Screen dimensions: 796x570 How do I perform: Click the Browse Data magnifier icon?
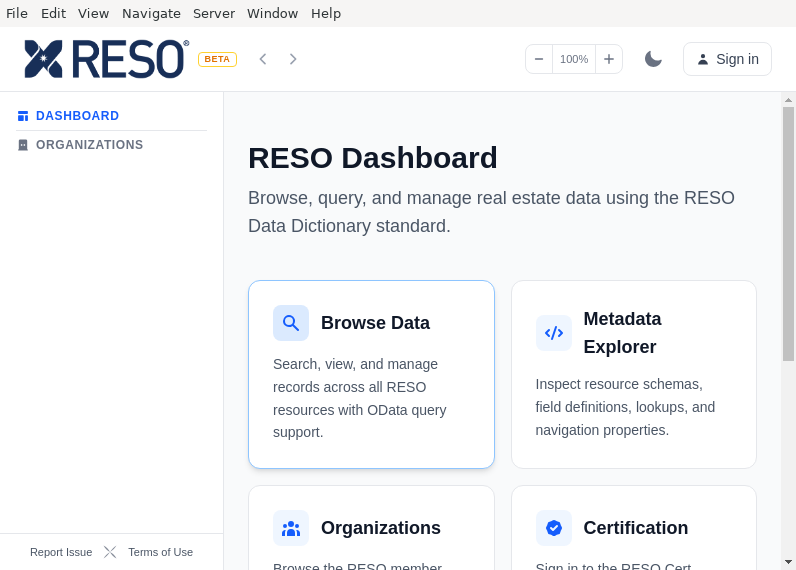click(x=291, y=323)
